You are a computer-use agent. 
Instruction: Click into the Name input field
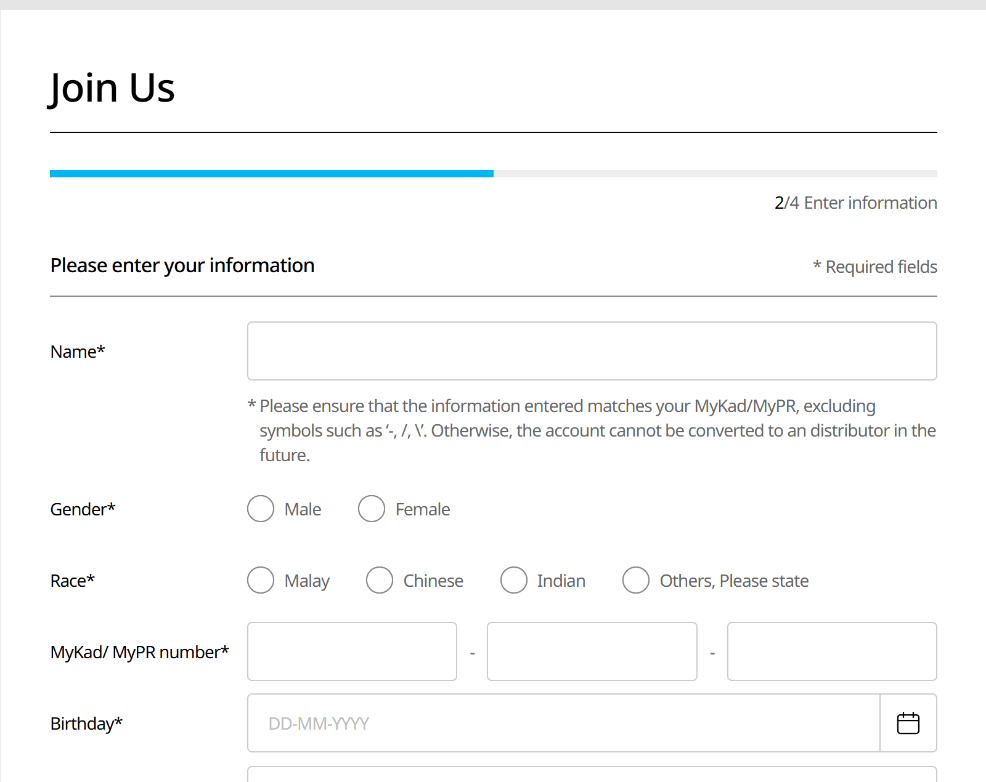(592, 351)
